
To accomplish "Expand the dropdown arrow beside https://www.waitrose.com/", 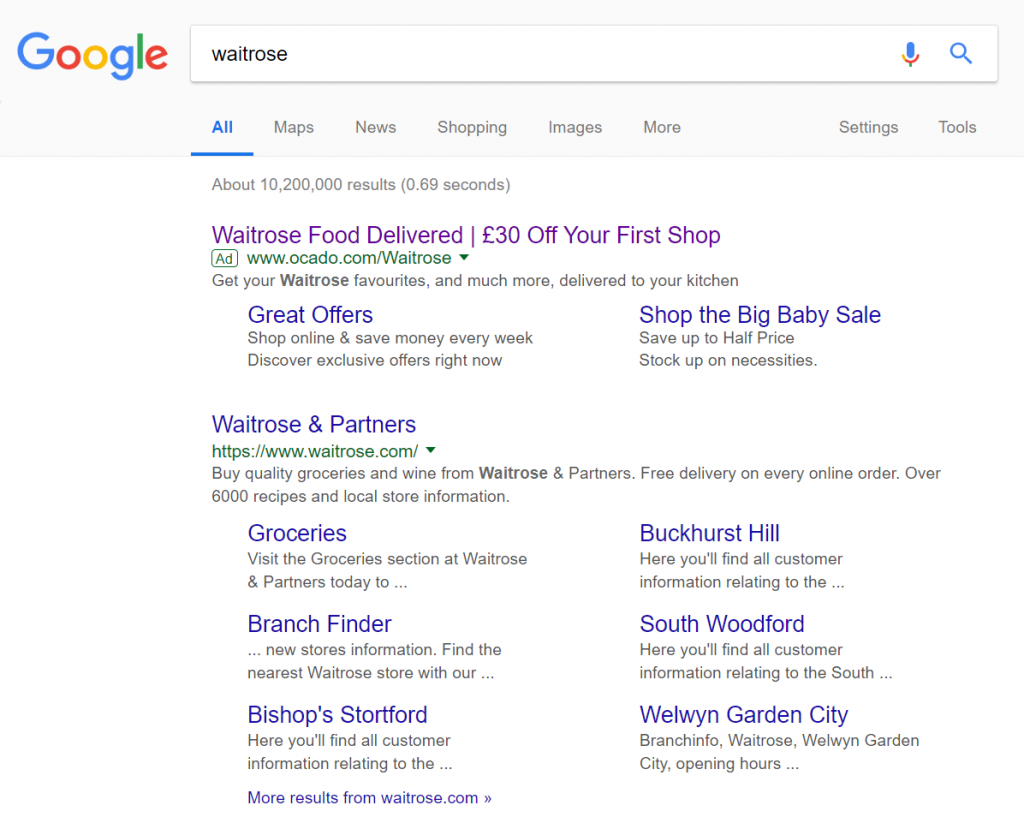I will (430, 451).
